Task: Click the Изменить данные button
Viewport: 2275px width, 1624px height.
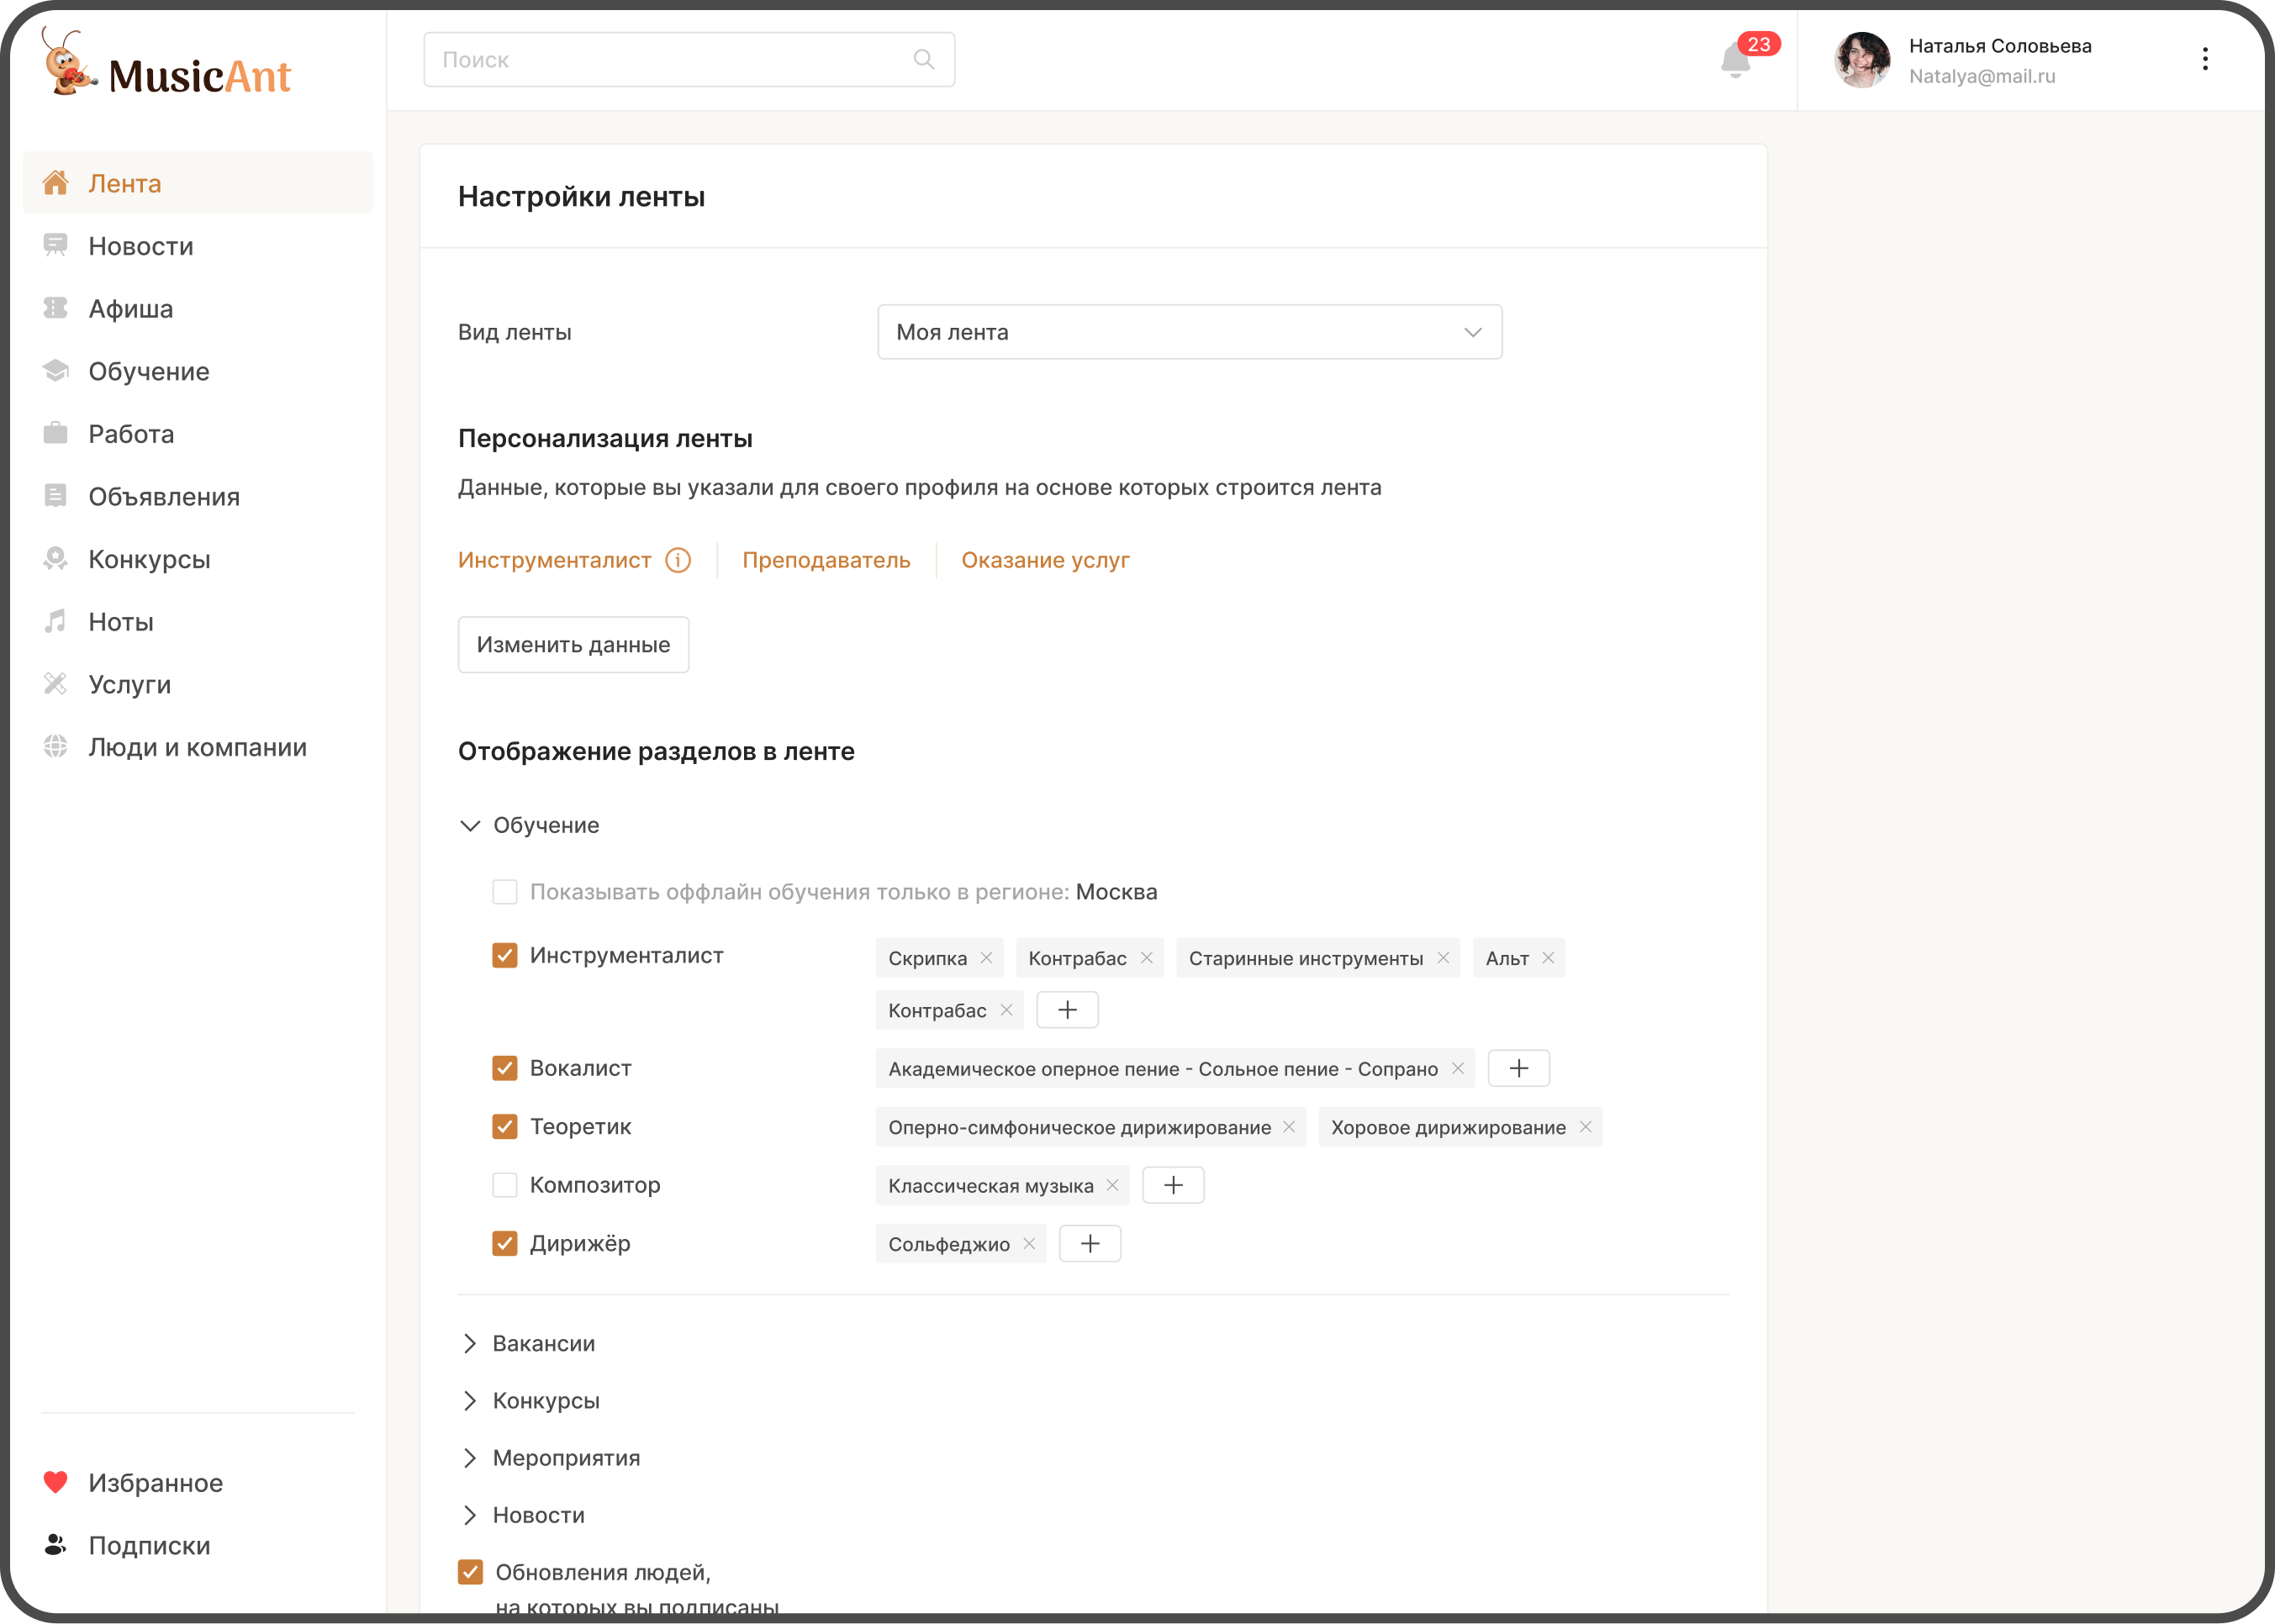Action: tap(573, 645)
